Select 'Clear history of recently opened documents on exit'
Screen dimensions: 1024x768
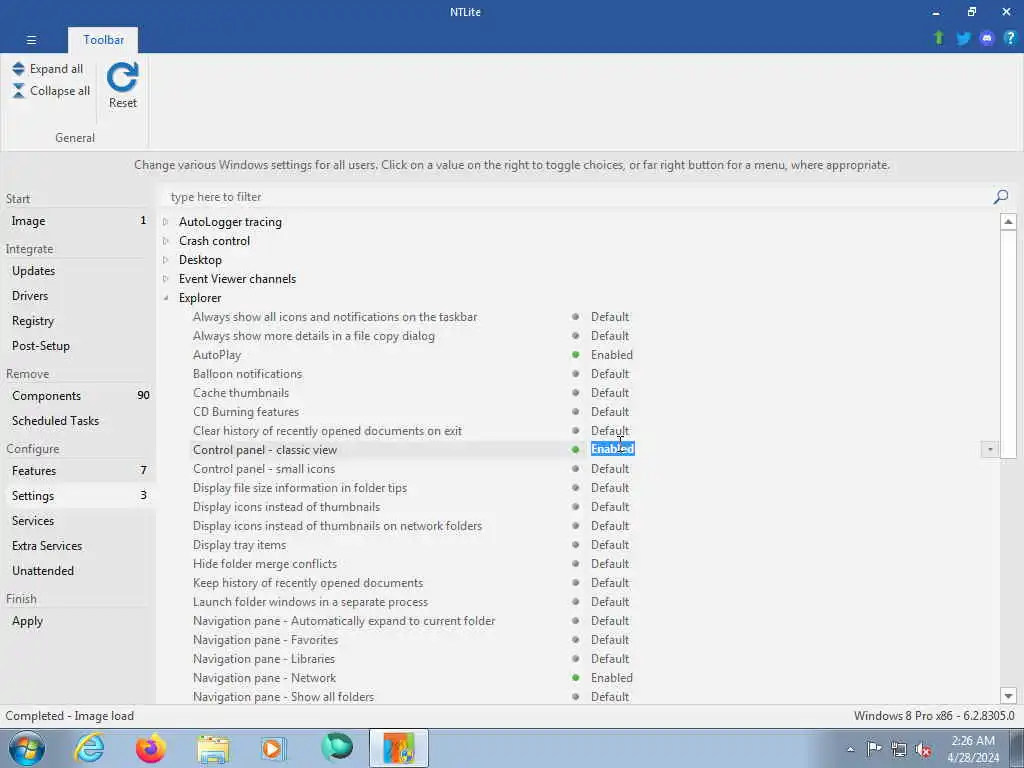click(x=327, y=431)
